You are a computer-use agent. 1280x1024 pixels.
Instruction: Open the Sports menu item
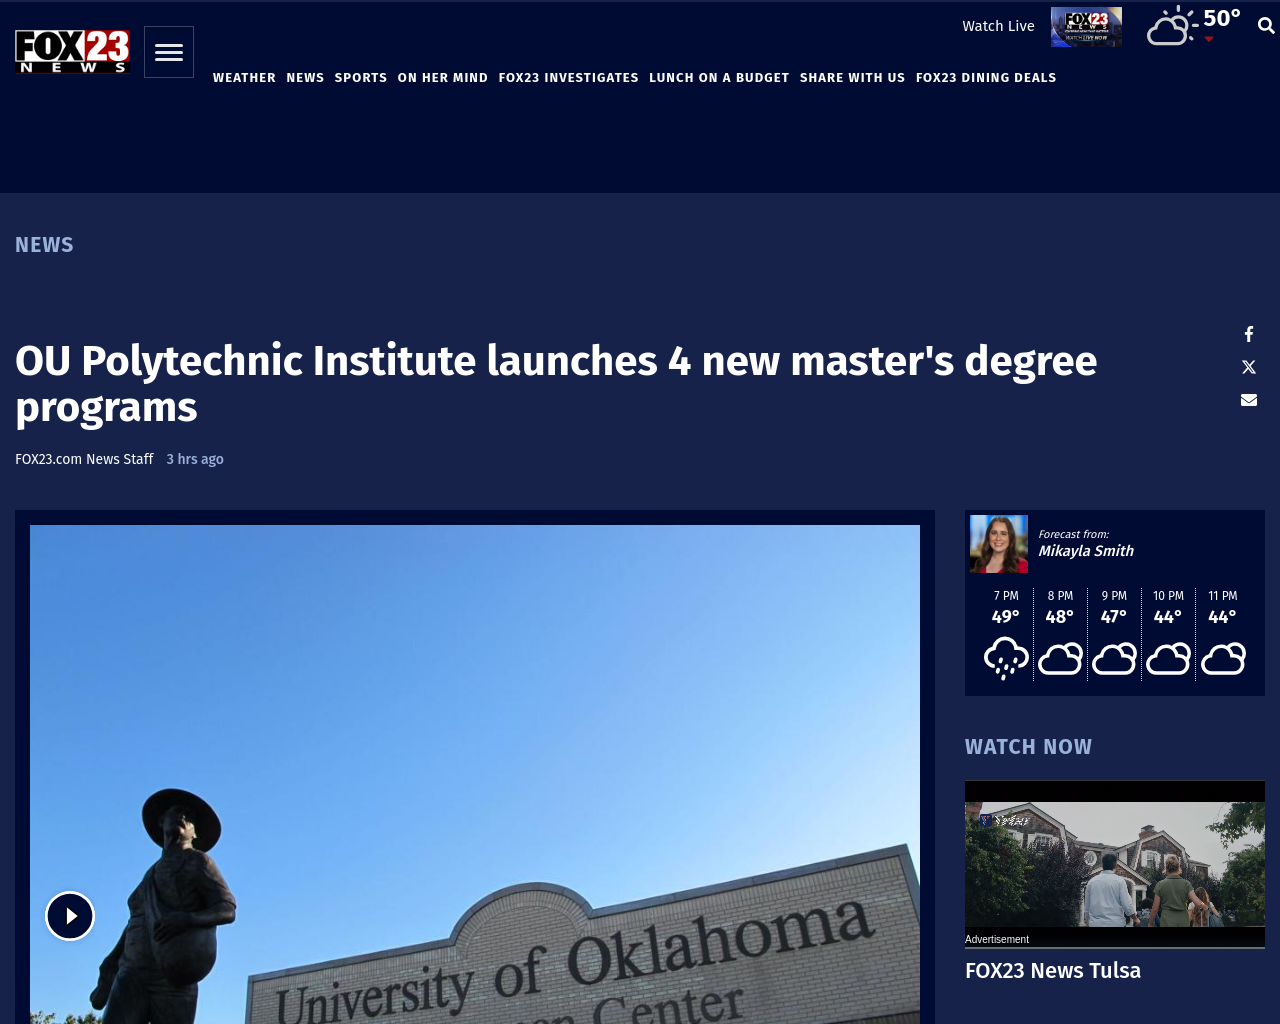[361, 78]
